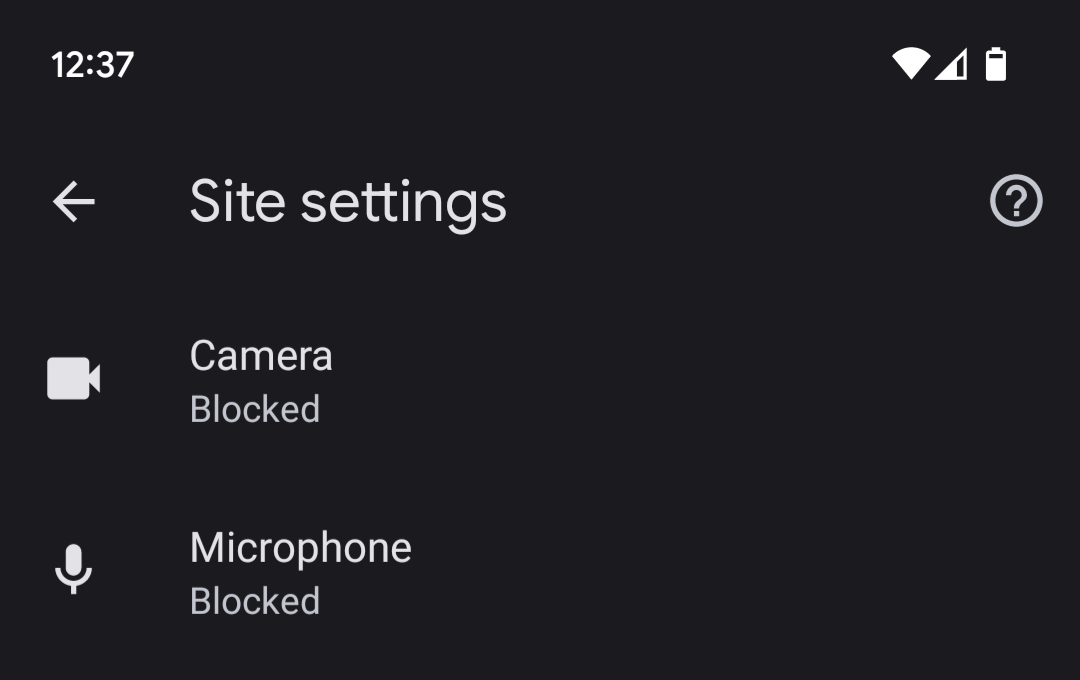Tap the back arrow to leave Site settings
The height and width of the screenshot is (680, 1080).
pos(74,202)
